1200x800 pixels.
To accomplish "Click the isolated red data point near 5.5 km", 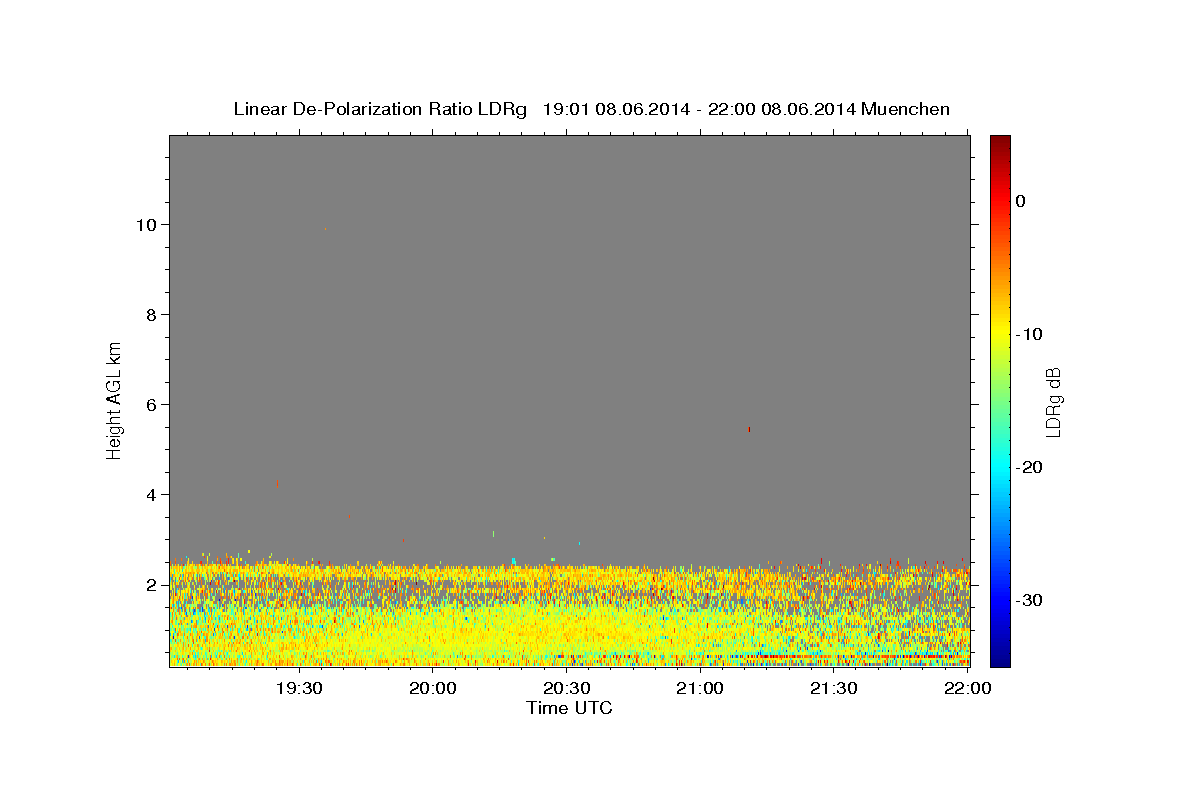I will tap(749, 429).
